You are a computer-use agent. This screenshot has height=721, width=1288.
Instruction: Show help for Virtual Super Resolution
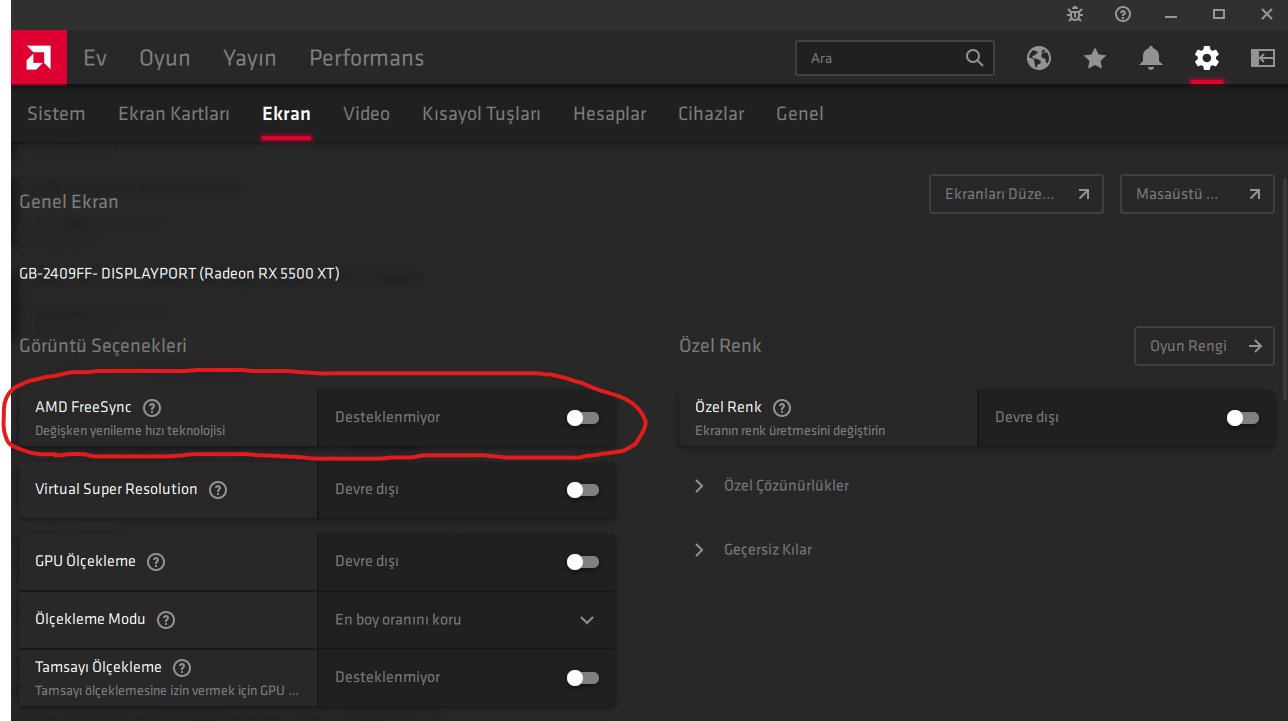coord(218,490)
